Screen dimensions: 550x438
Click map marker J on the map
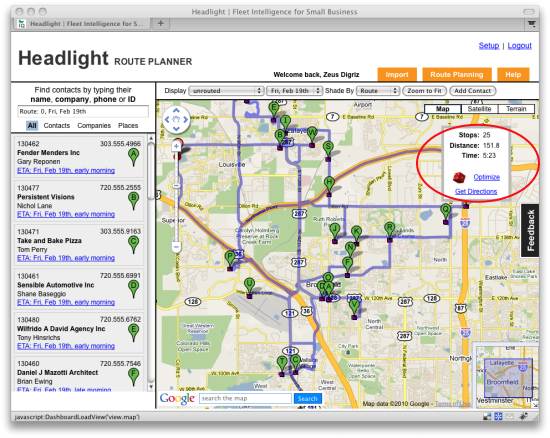point(335,231)
